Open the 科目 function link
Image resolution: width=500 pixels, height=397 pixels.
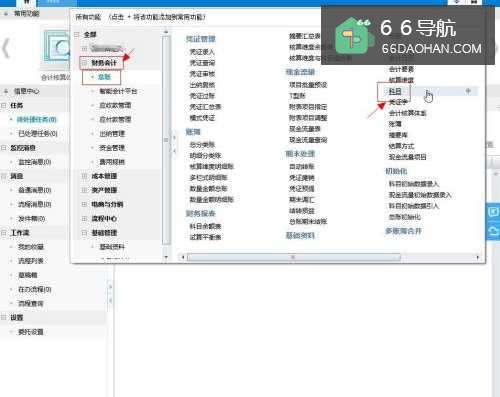coord(395,91)
